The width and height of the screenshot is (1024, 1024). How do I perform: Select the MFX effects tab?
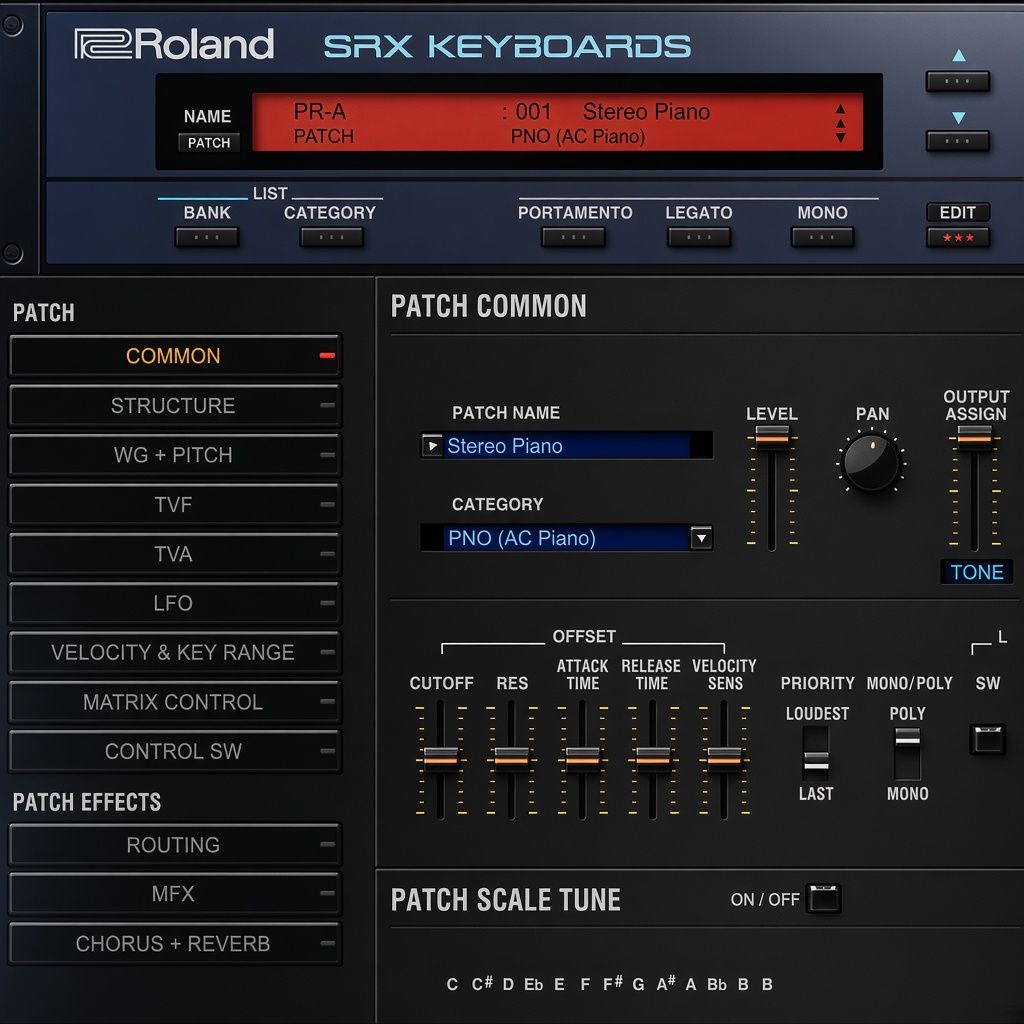[x=174, y=893]
